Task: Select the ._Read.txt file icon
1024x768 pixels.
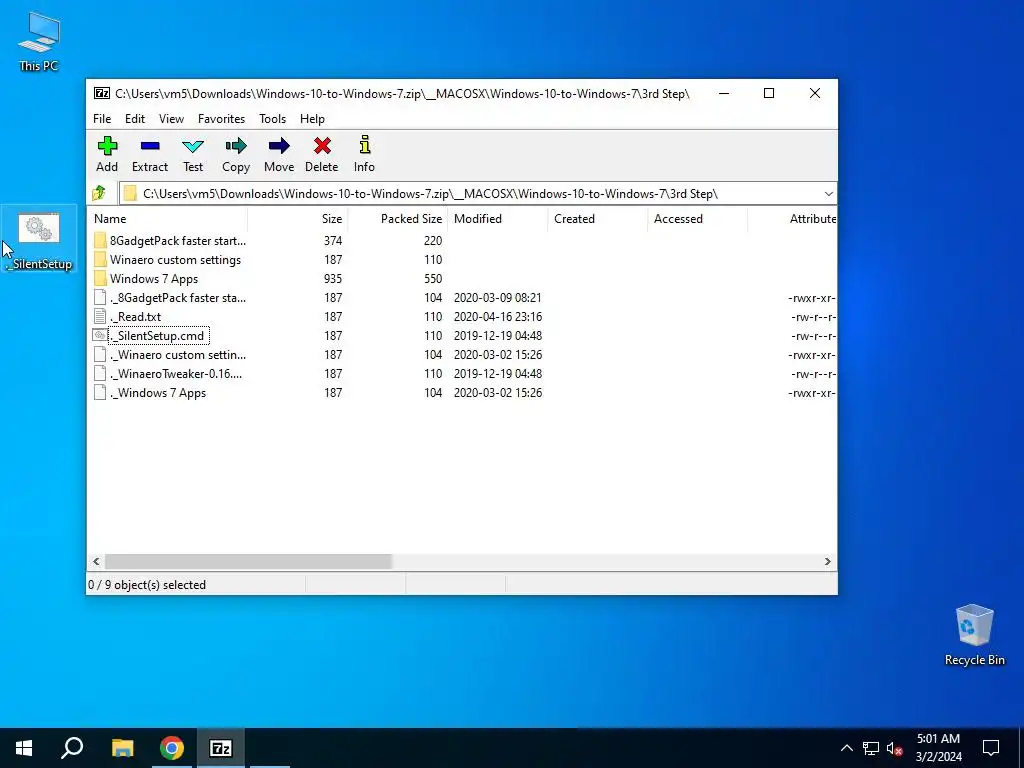Action: 100,317
